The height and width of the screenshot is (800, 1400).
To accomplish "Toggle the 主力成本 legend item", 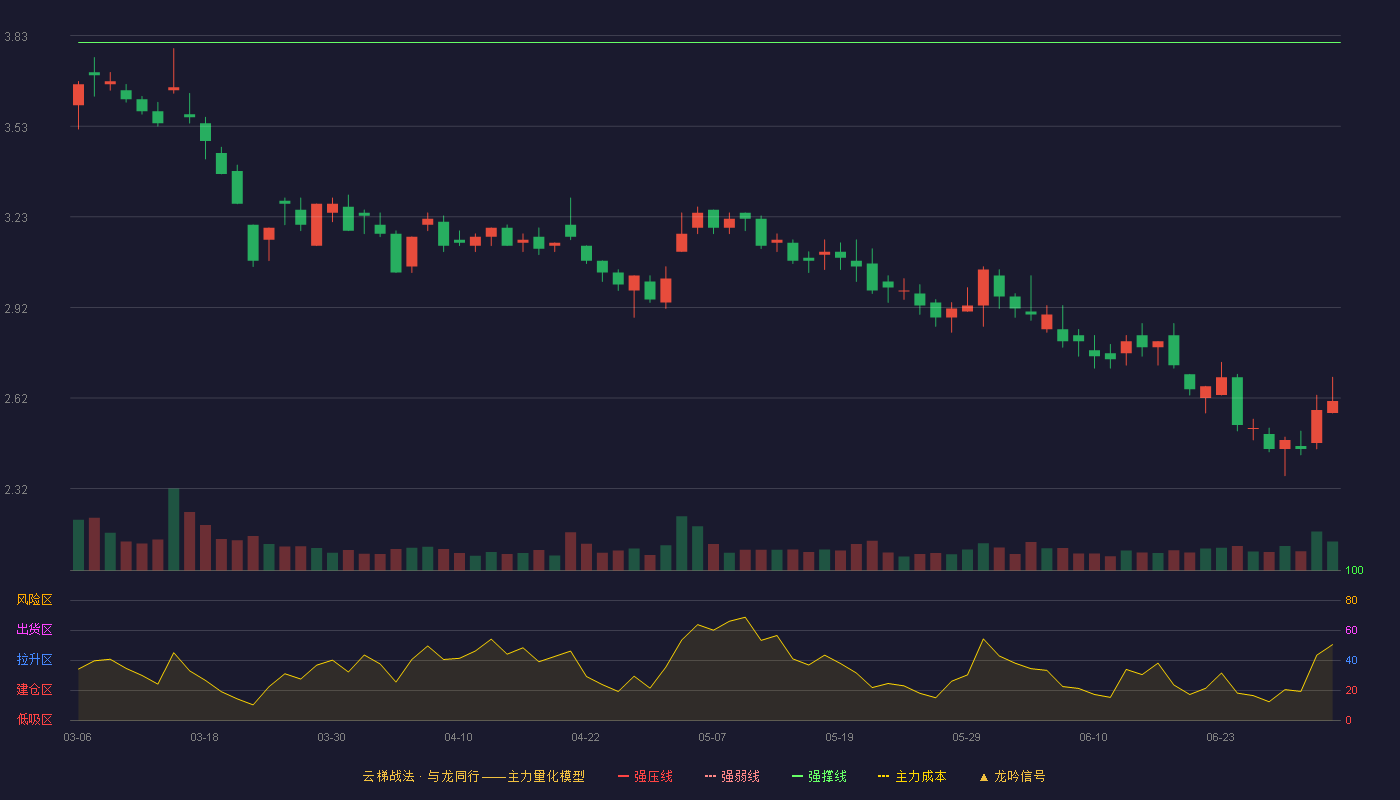I will tap(912, 776).
